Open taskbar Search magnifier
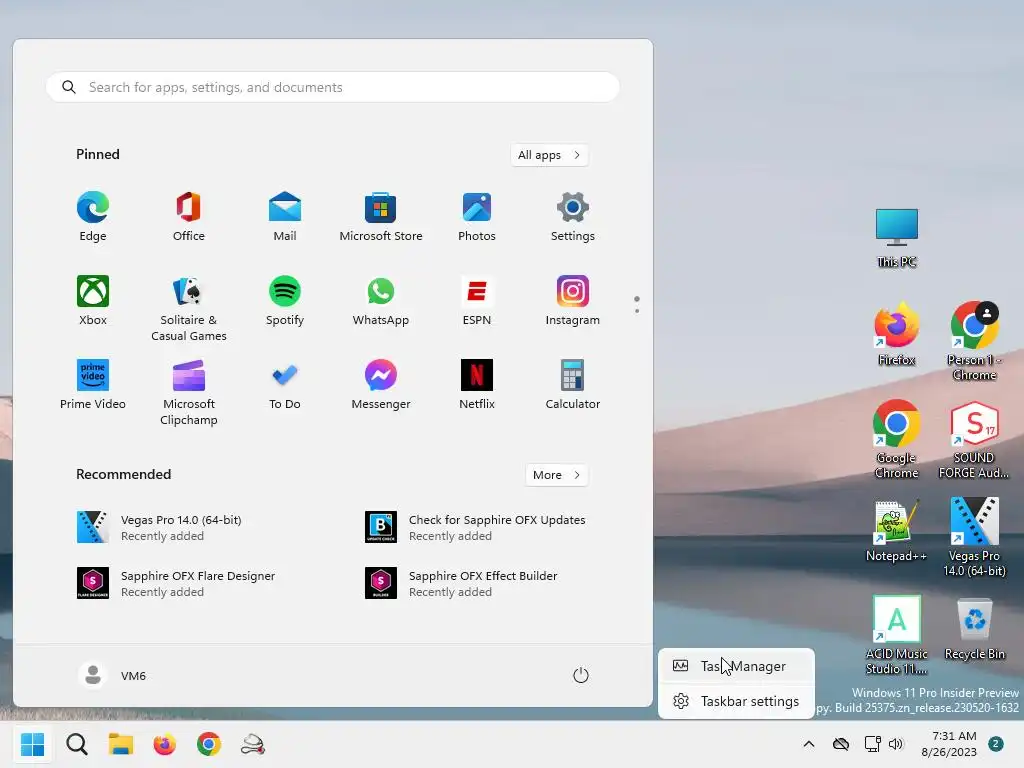 pos(77,744)
